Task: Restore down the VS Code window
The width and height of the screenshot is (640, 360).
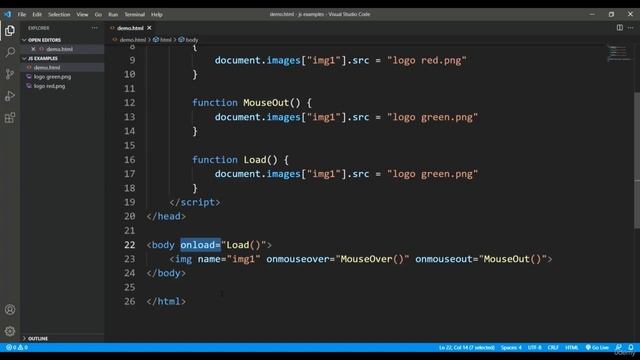Action: (x=611, y=14)
